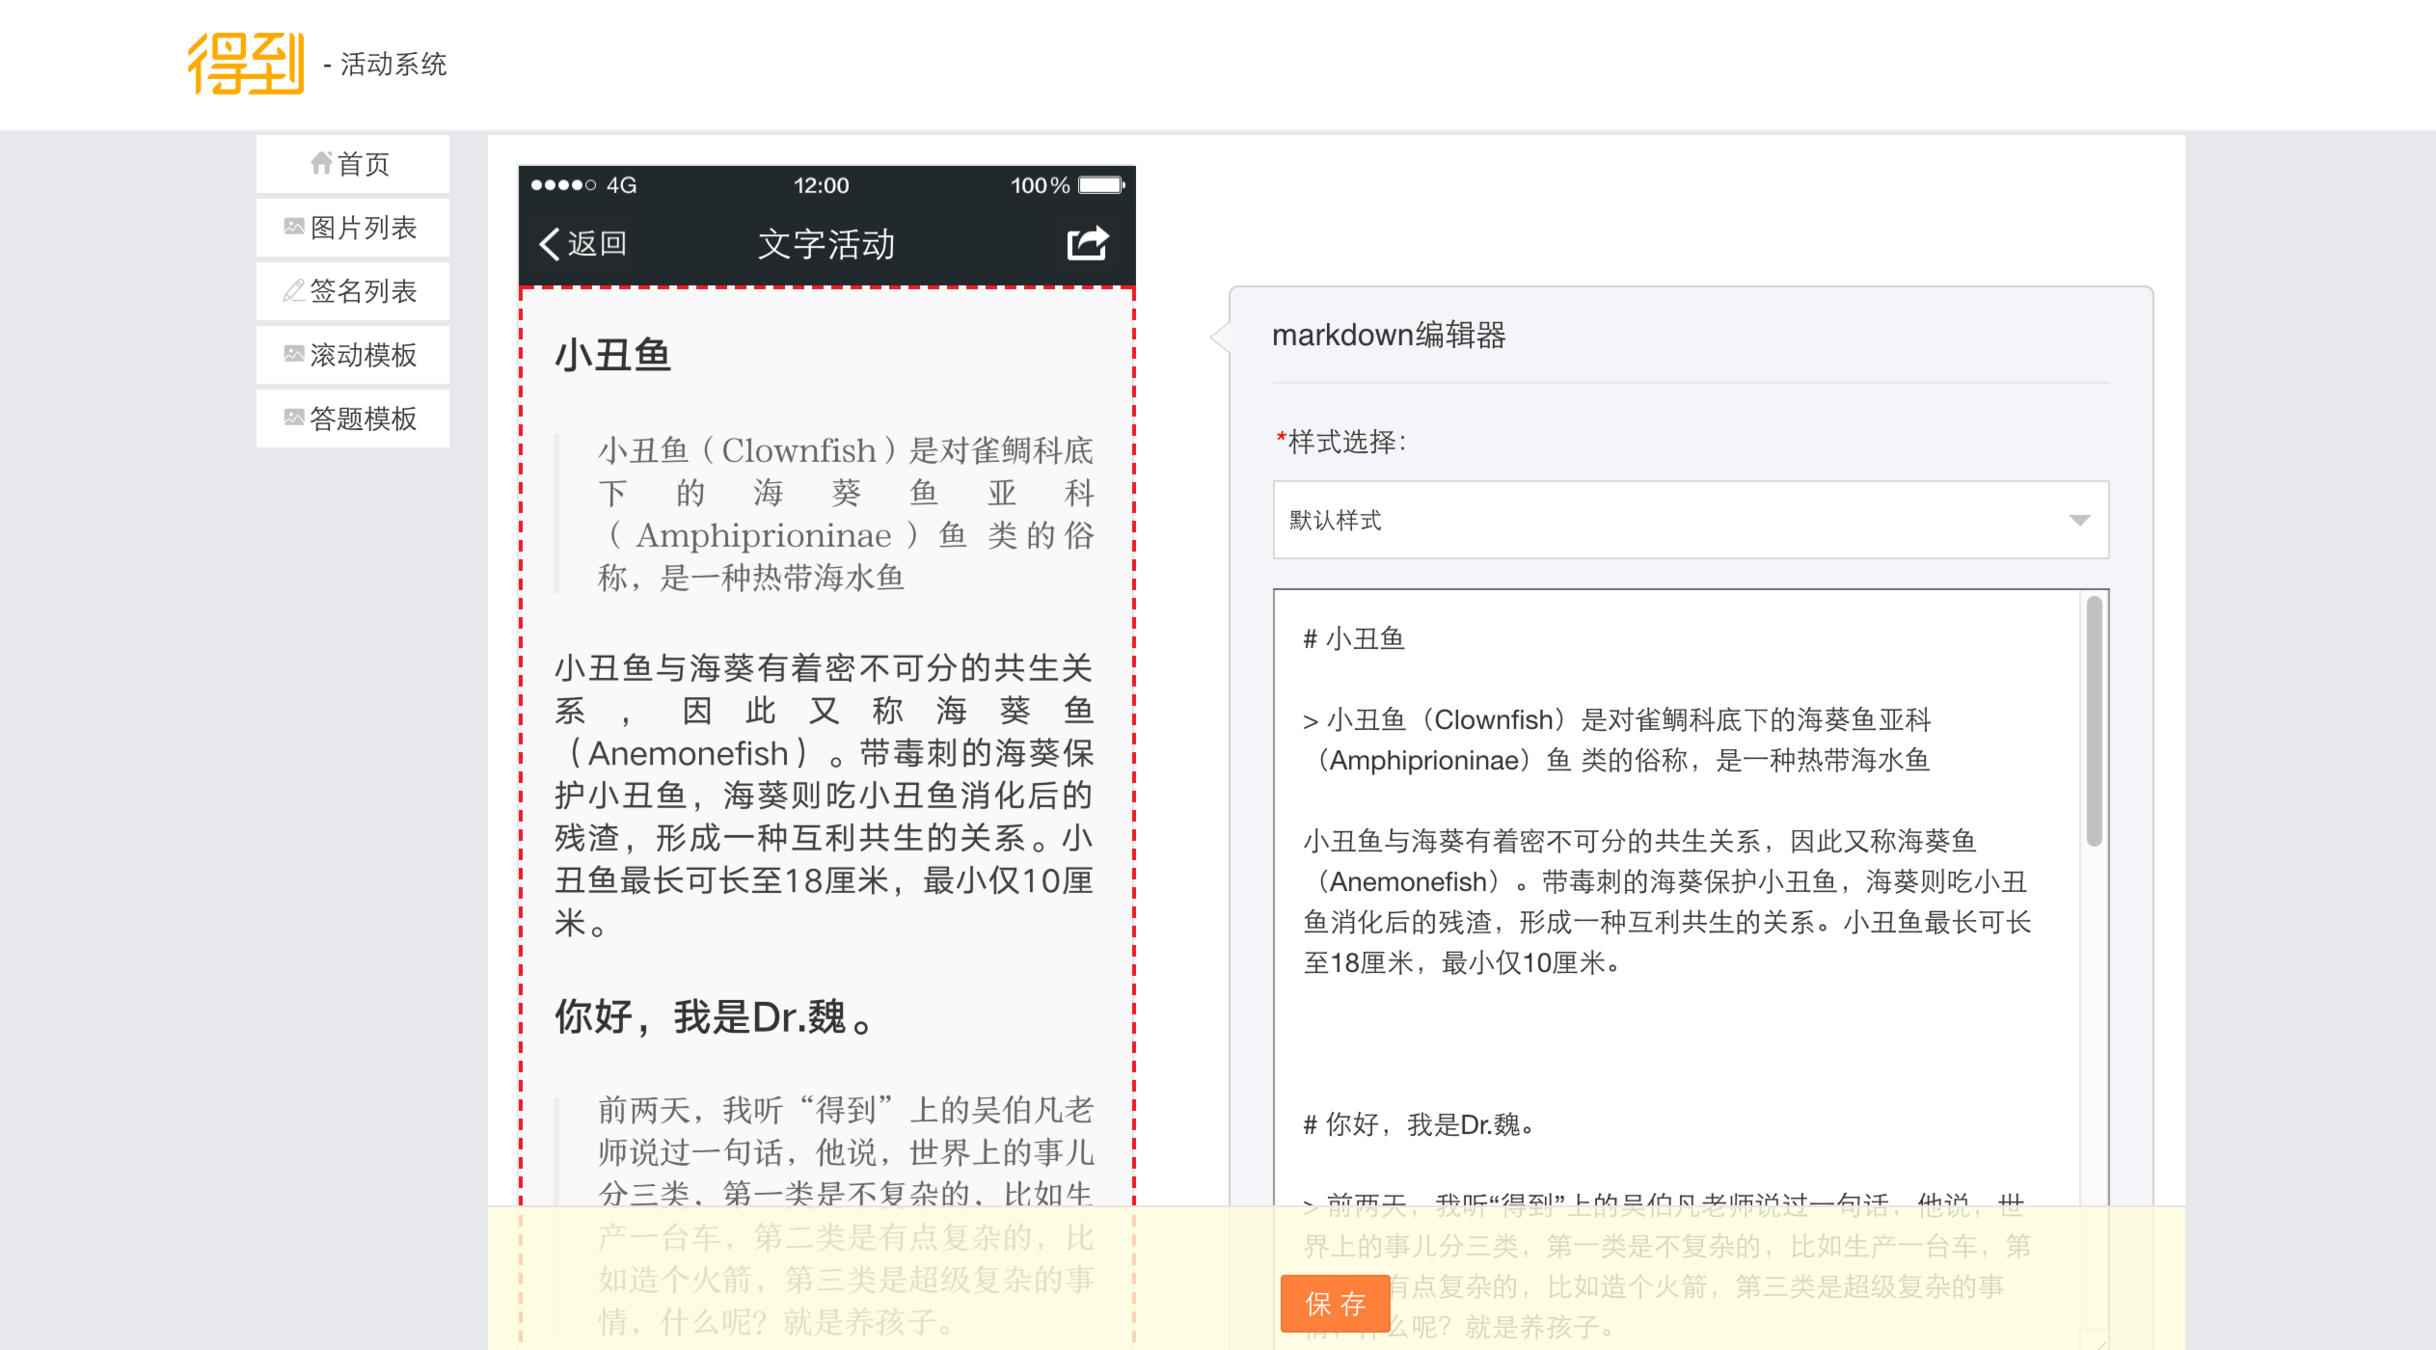Click the markdown editor vertical scrollbar

pos(2093,720)
